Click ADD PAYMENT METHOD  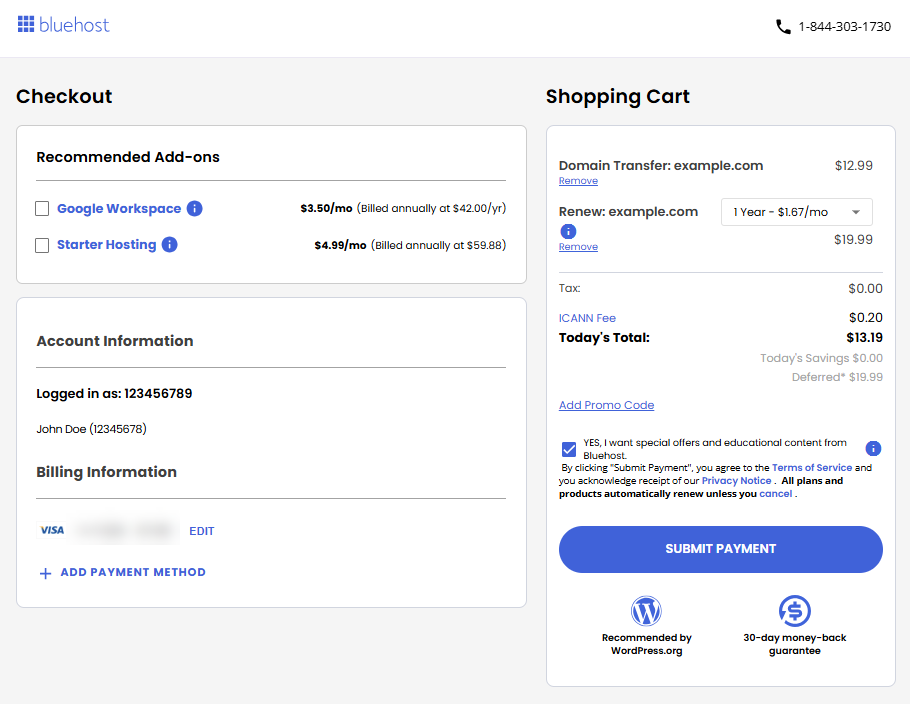133,572
